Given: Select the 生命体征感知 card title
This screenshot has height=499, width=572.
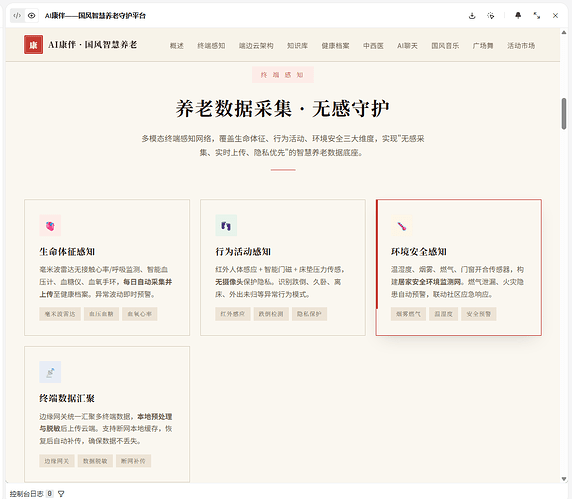Looking at the screenshot, I should [x=67, y=252].
